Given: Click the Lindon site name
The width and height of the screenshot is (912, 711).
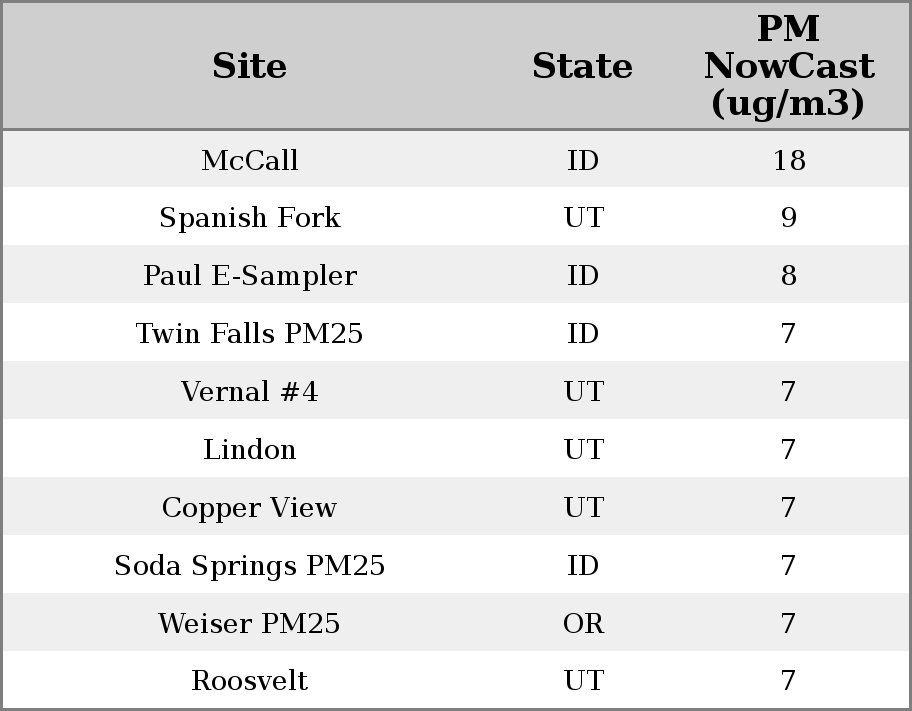Looking at the screenshot, I should point(249,450).
